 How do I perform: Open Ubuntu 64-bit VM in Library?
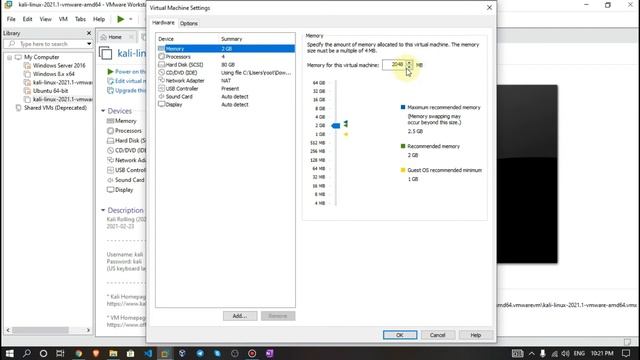point(50,91)
